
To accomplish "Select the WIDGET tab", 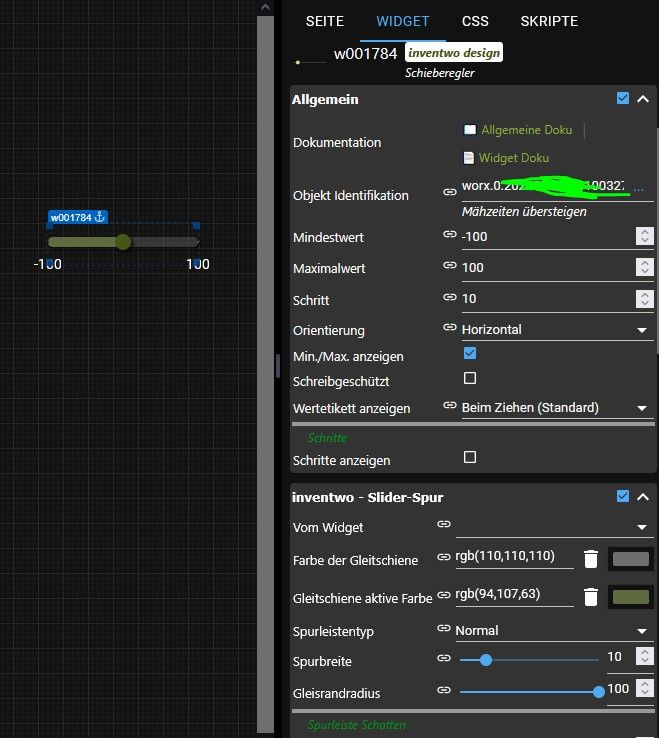I will click(402, 21).
